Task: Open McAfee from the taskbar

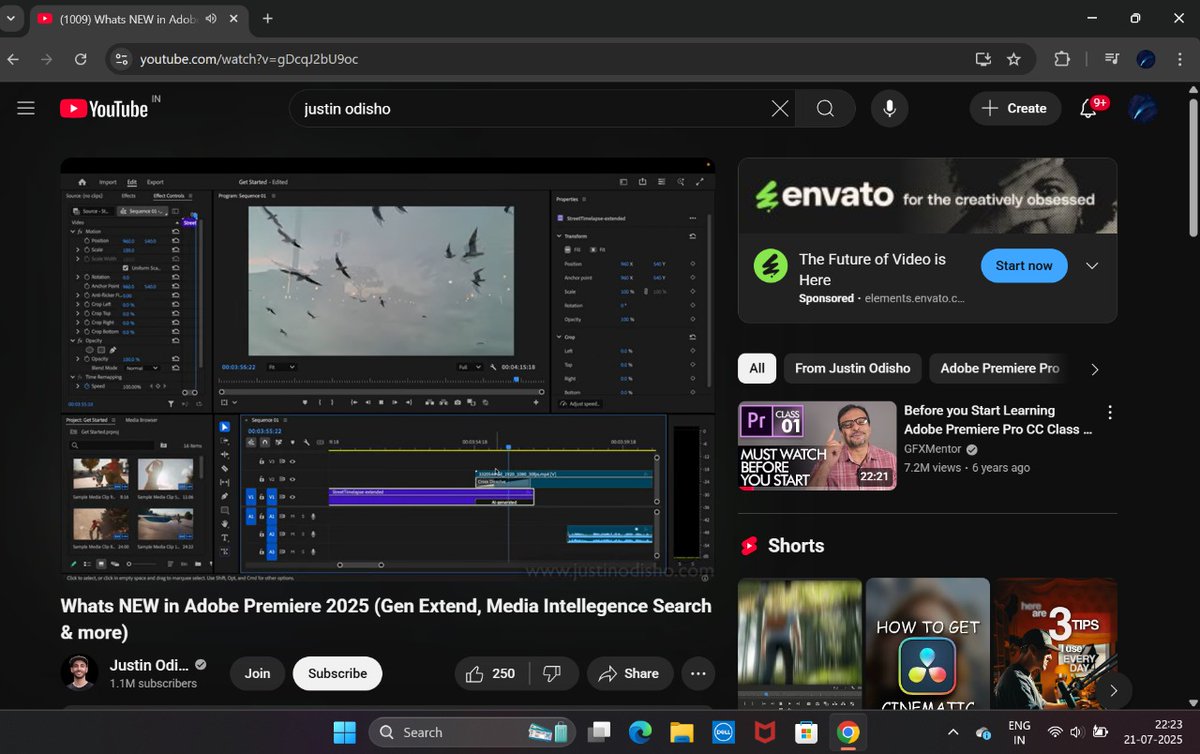Action: point(764,732)
